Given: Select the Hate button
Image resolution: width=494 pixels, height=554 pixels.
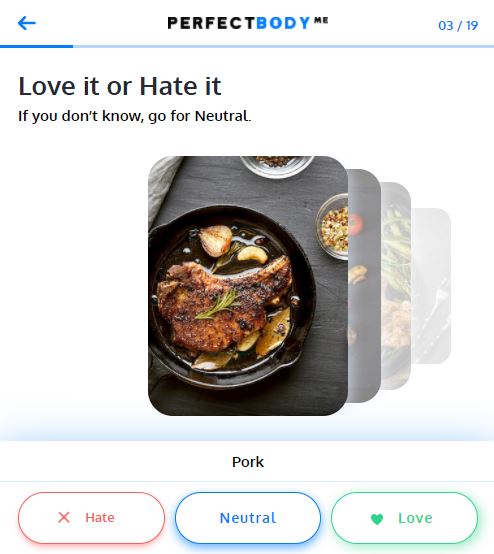Looking at the screenshot, I should (x=91, y=518).
